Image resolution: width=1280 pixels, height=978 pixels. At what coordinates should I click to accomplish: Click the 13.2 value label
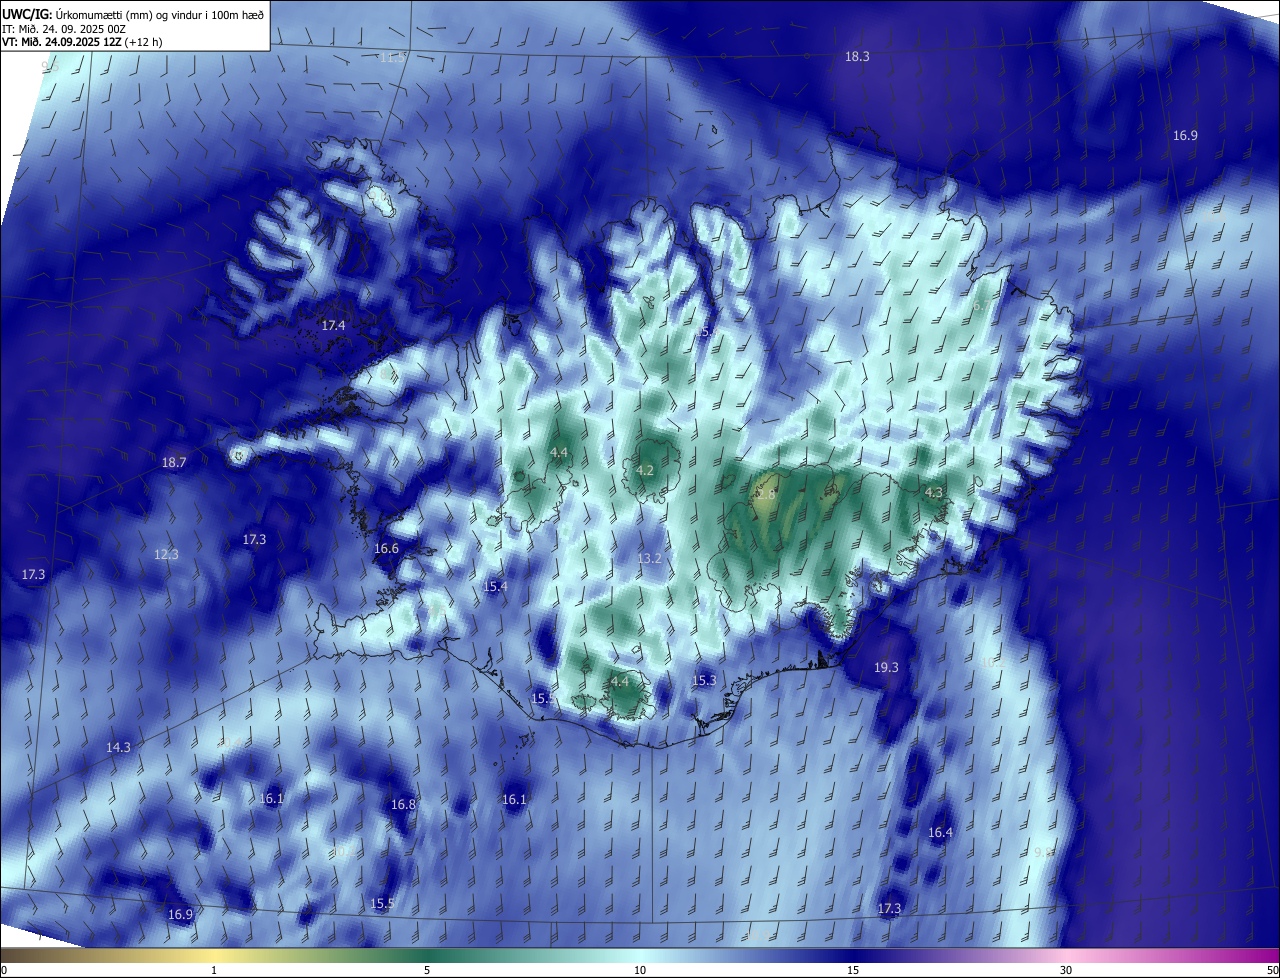649,559
